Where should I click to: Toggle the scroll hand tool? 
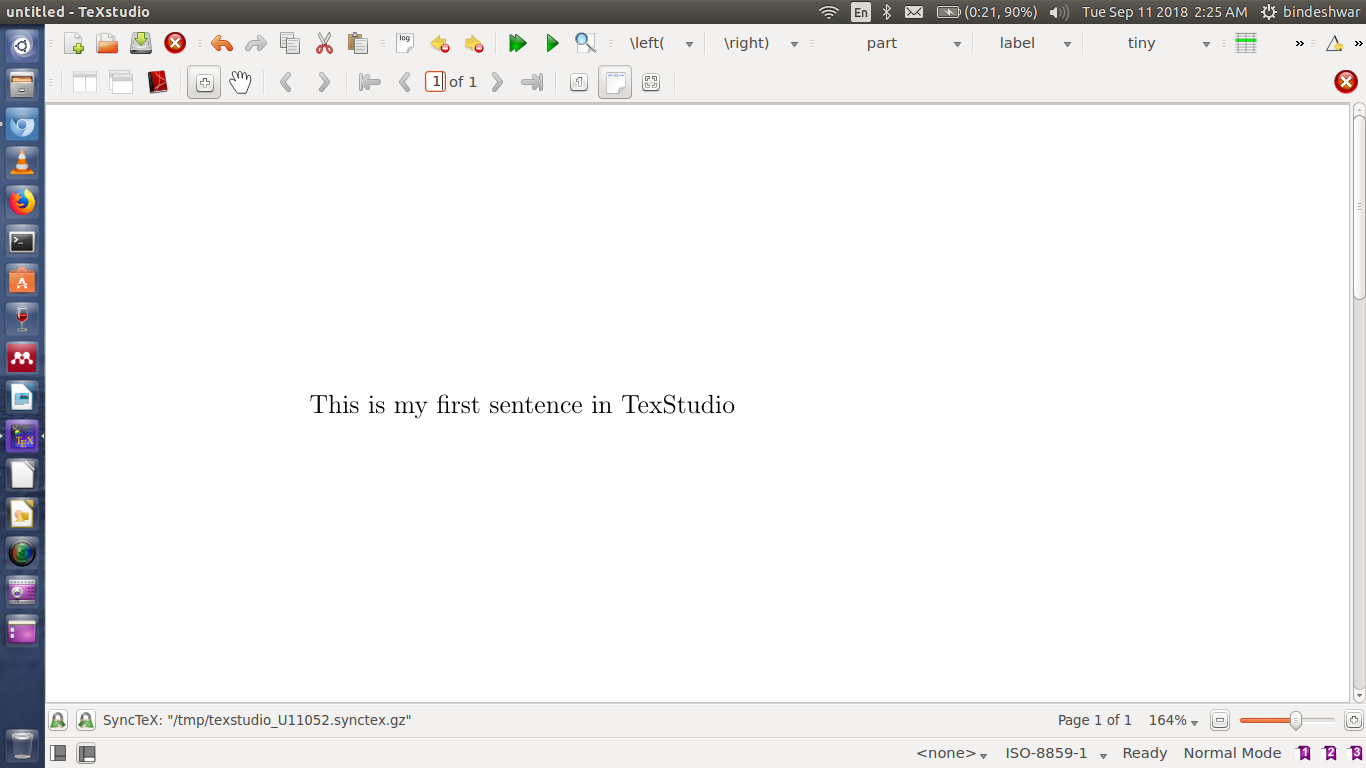coord(240,82)
